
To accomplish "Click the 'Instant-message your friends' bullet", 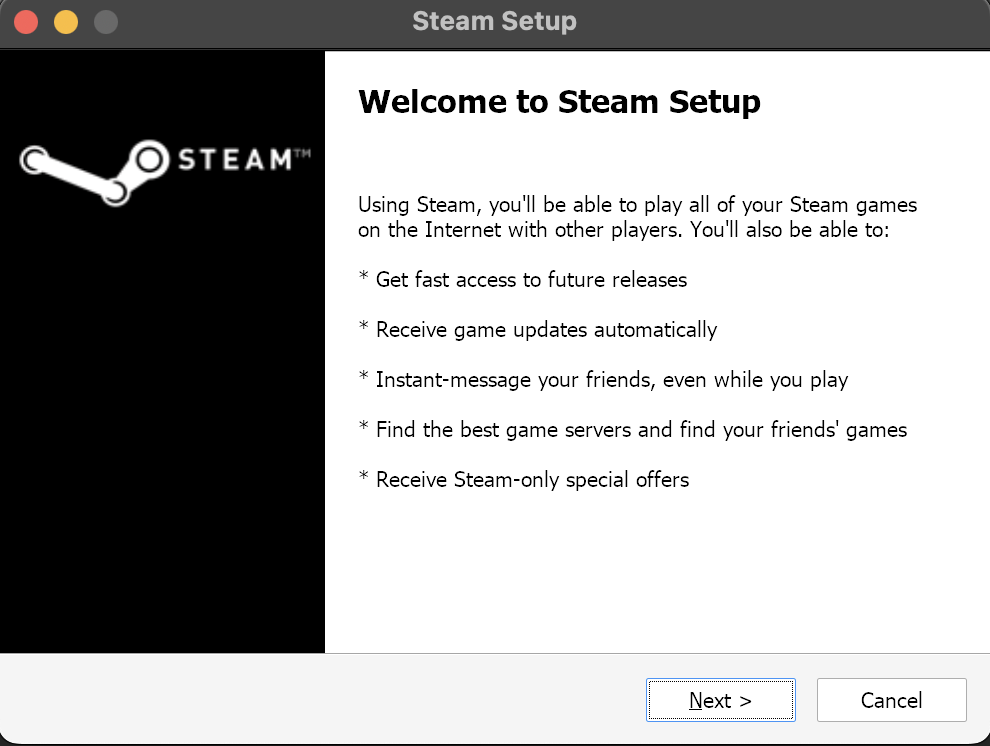I will pyautogui.click(x=611, y=380).
